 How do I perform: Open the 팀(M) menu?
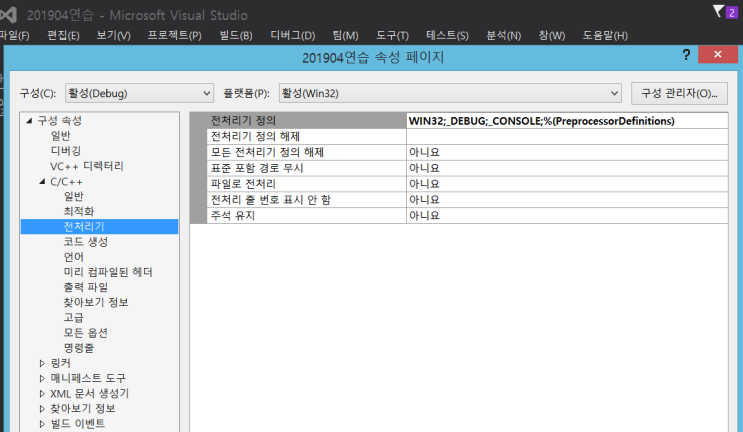tap(345, 36)
